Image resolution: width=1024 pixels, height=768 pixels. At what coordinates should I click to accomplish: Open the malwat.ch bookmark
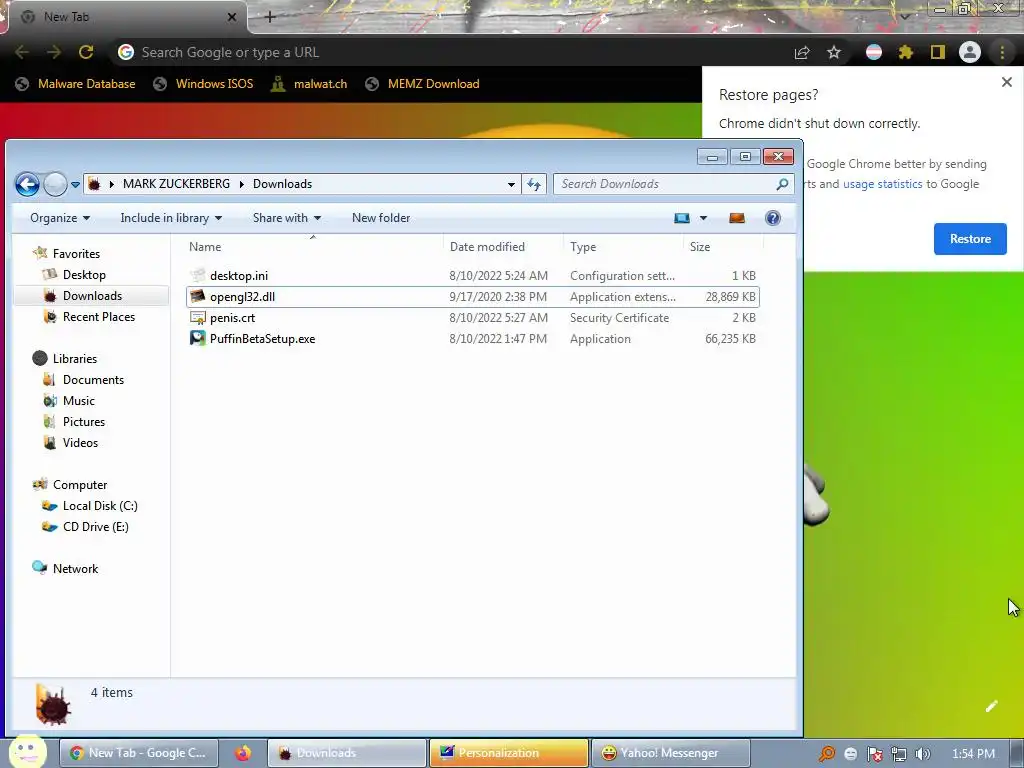(310, 84)
